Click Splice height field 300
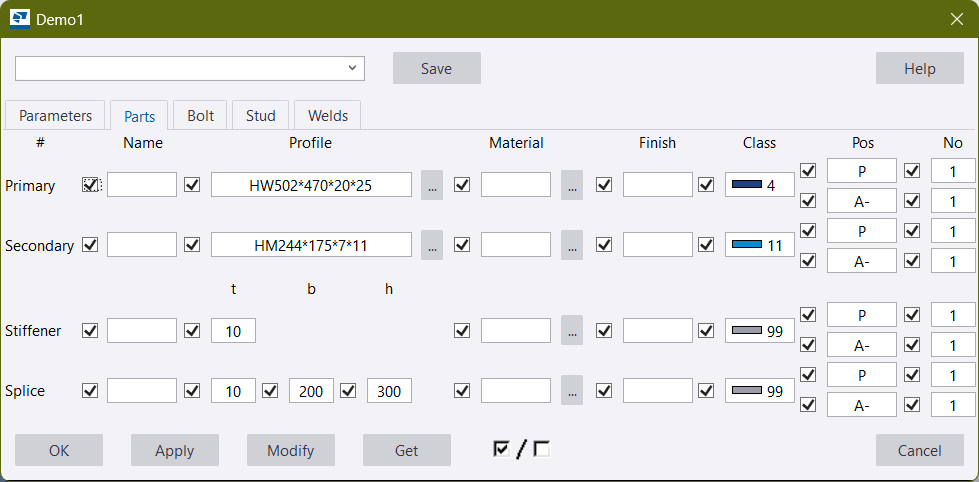 click(389, 390)
